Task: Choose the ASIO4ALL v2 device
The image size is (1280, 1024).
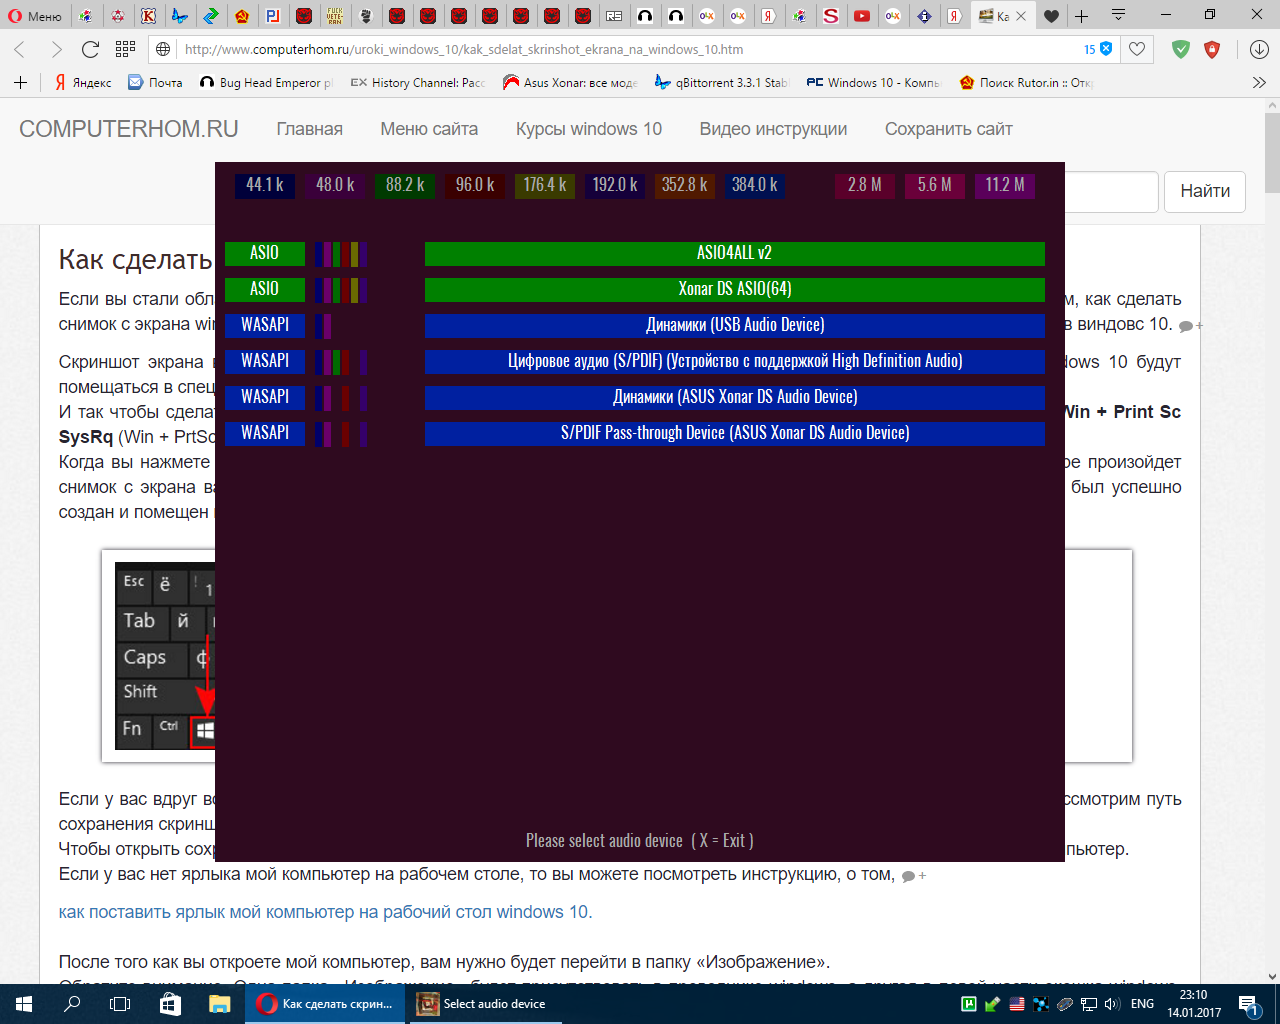Action: tap(735, 253)
